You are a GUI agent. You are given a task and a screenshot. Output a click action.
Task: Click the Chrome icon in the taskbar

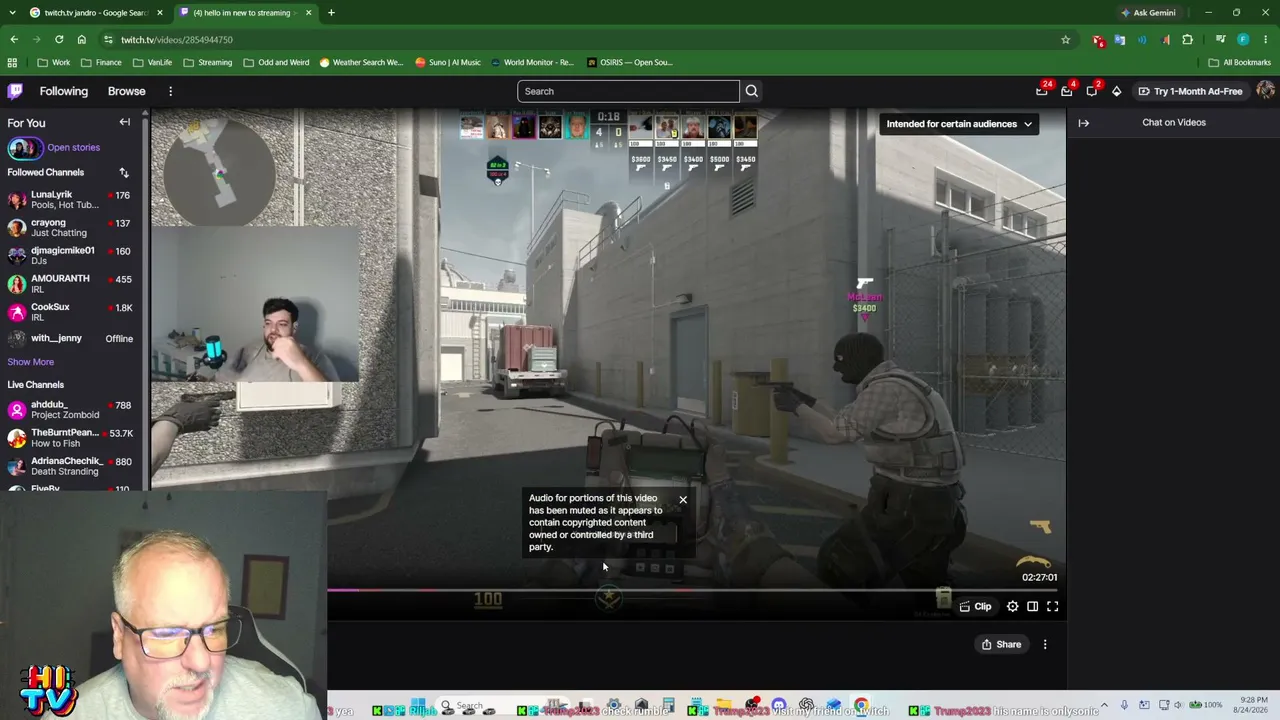point(861,706)
